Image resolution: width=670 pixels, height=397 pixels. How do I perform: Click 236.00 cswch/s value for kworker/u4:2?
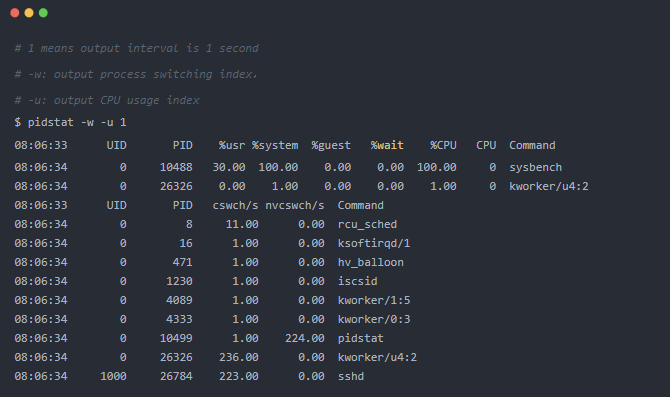click(x=239, y=357)
